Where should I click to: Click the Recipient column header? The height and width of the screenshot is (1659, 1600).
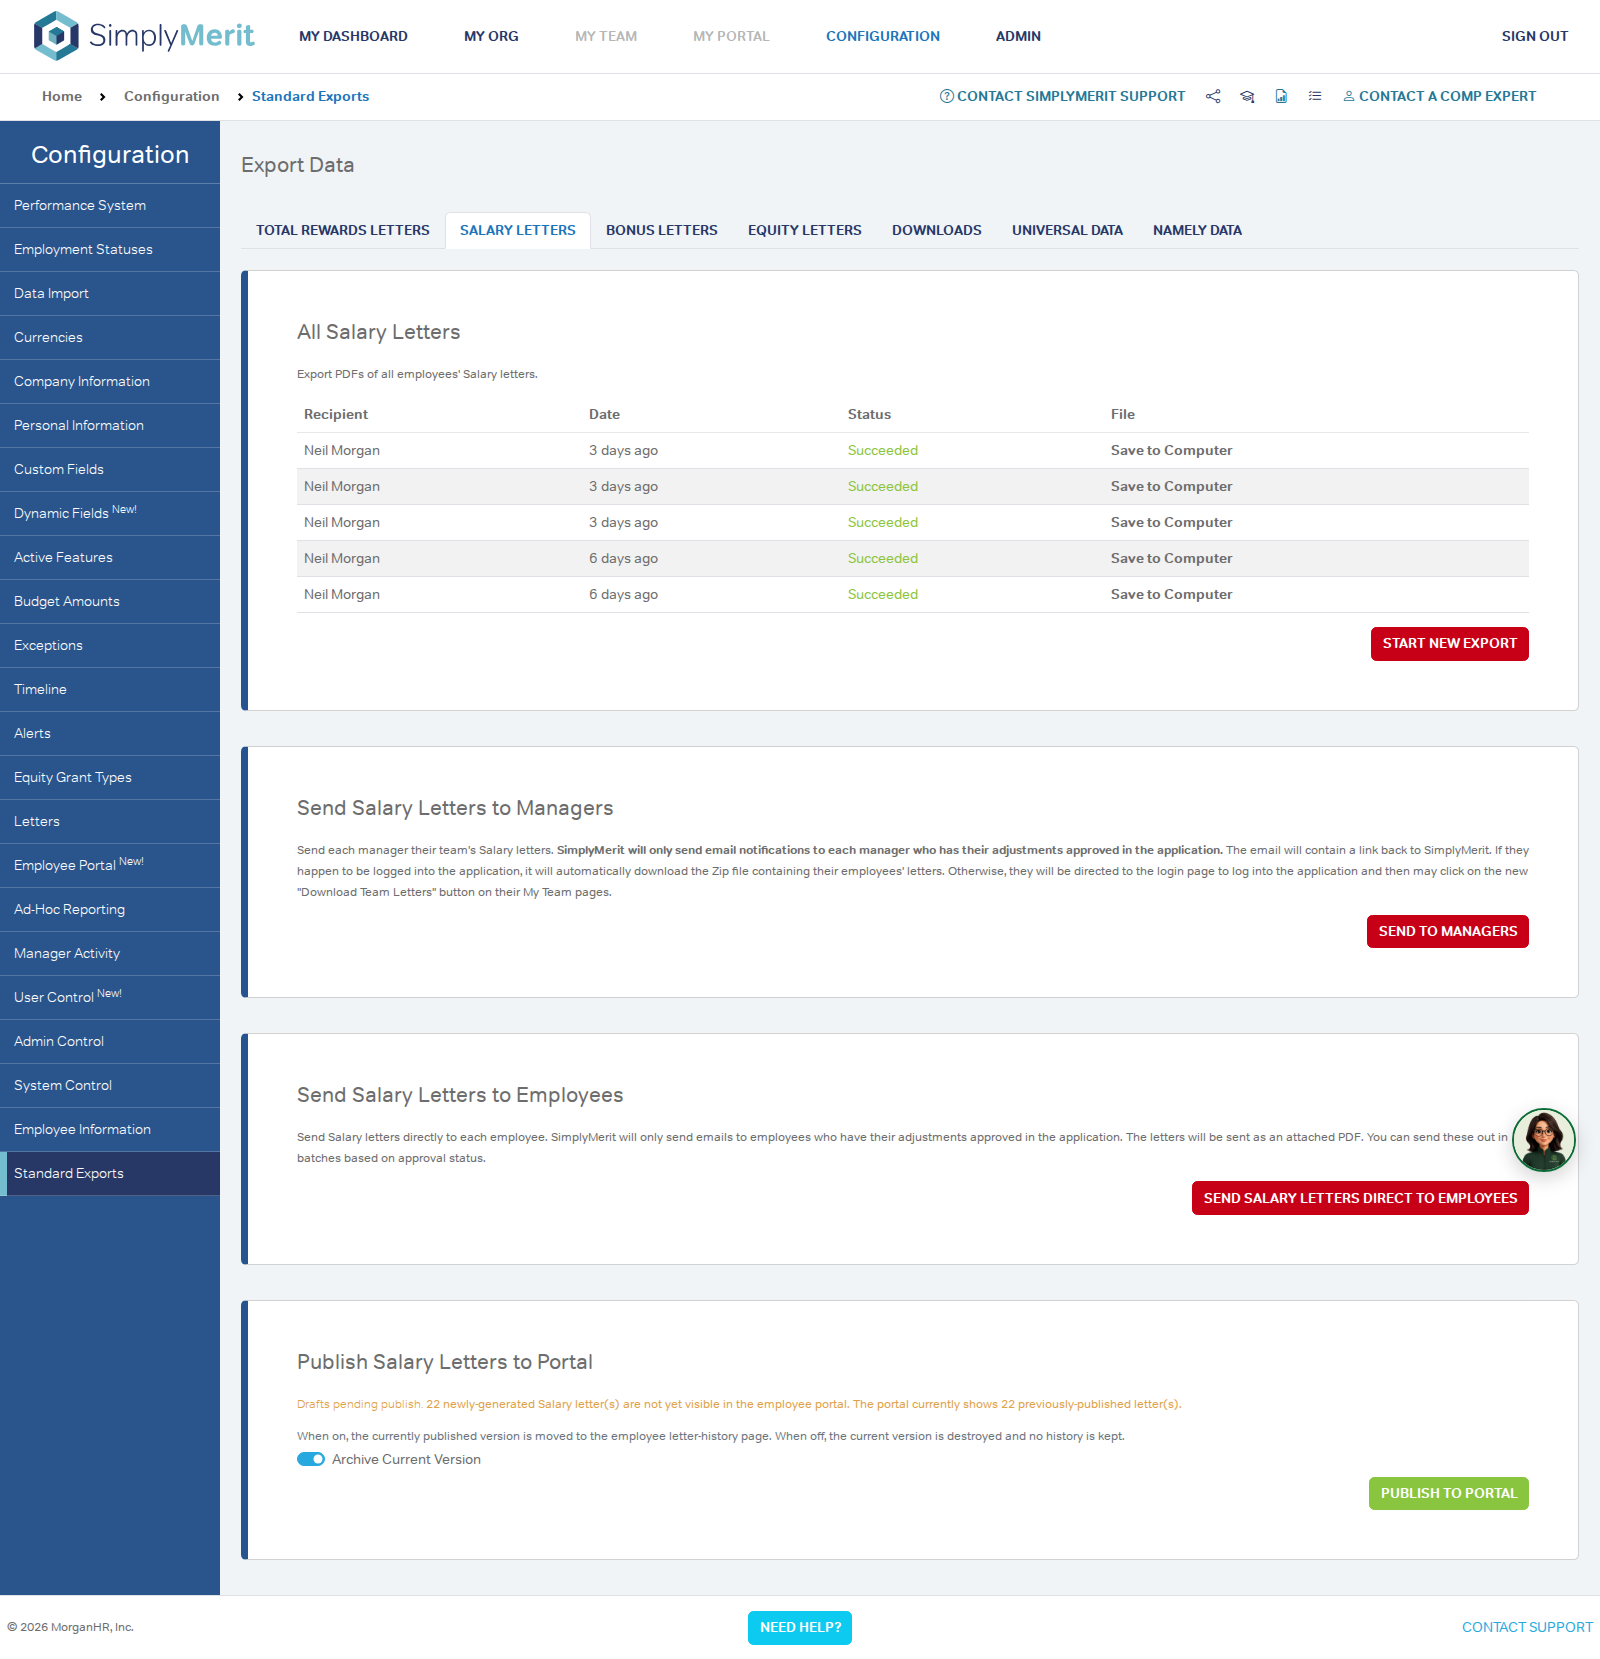click(336, 414)
